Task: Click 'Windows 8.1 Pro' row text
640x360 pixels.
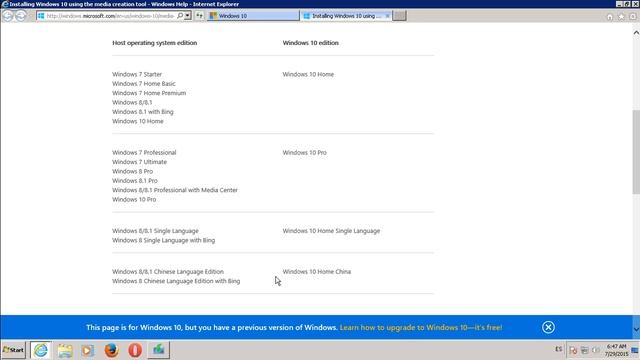Action: [135, 181]
